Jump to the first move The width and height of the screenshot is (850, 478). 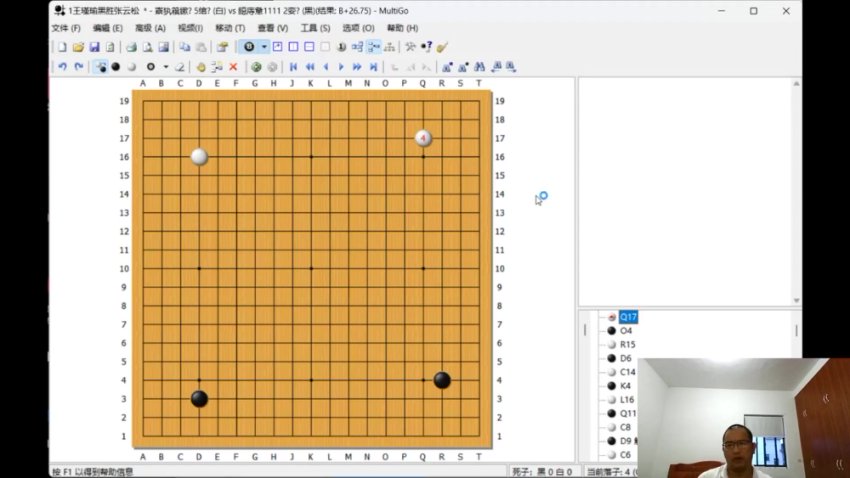coord(293,67)
